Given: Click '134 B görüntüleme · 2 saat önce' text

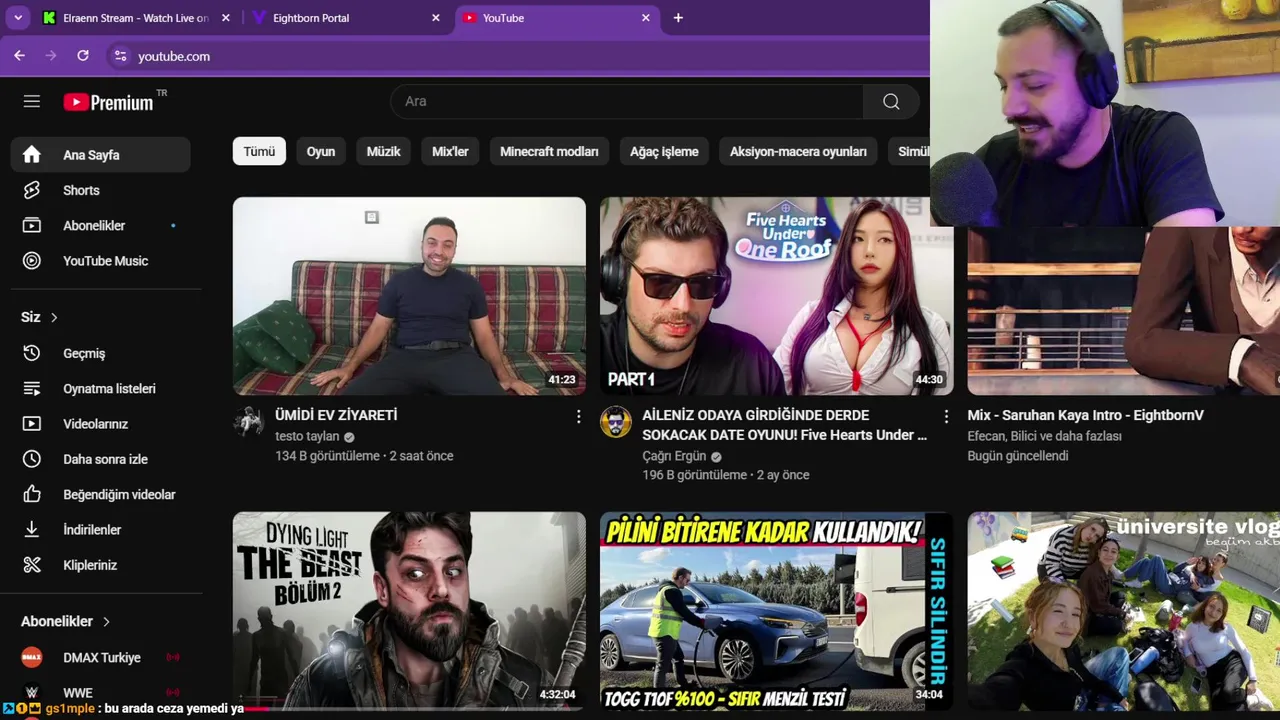Looking at the screenshot, I should (x=364, y=456).
